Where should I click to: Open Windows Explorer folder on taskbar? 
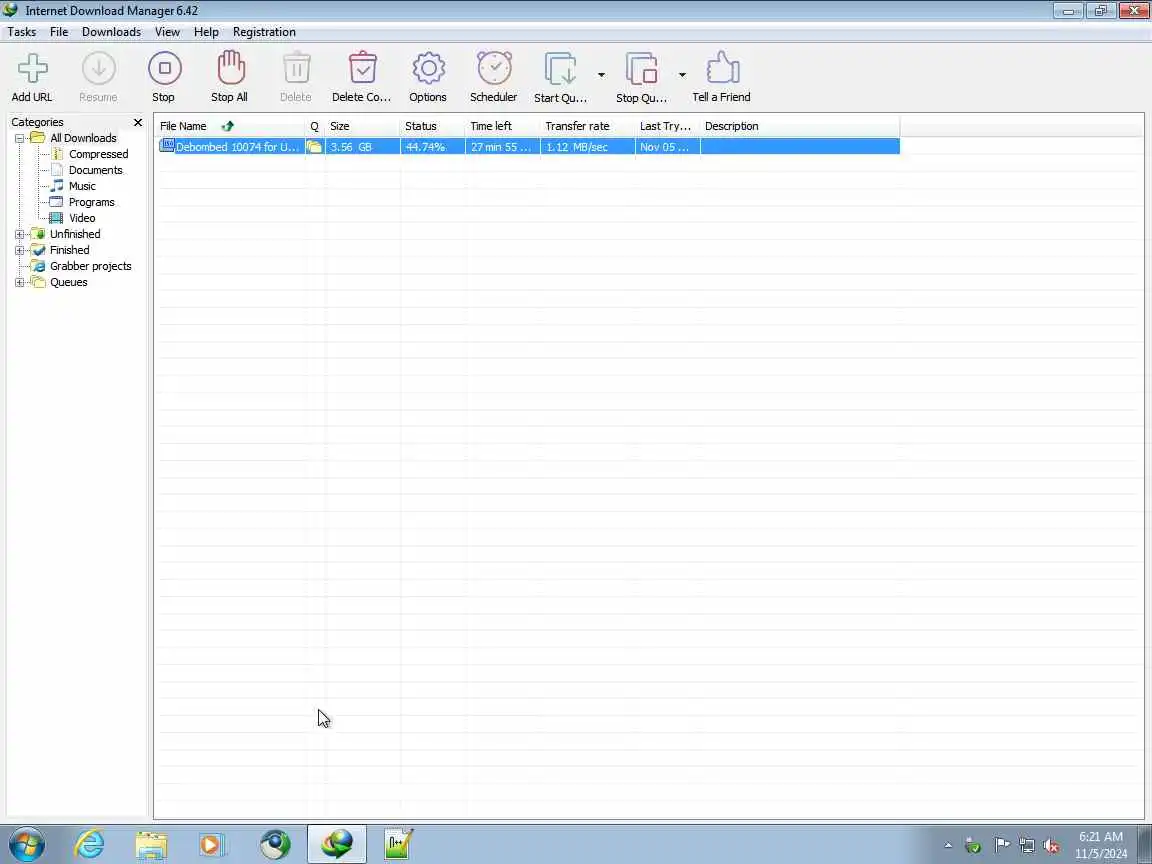(151, 845)
